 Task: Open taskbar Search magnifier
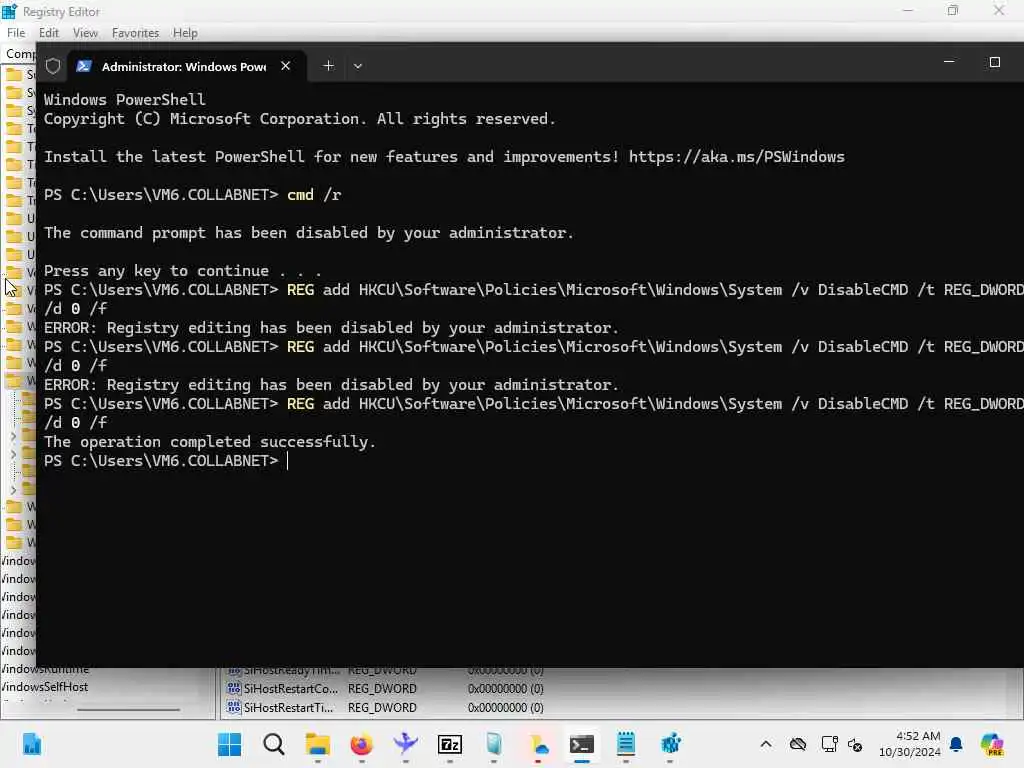(x=274, y=744)
